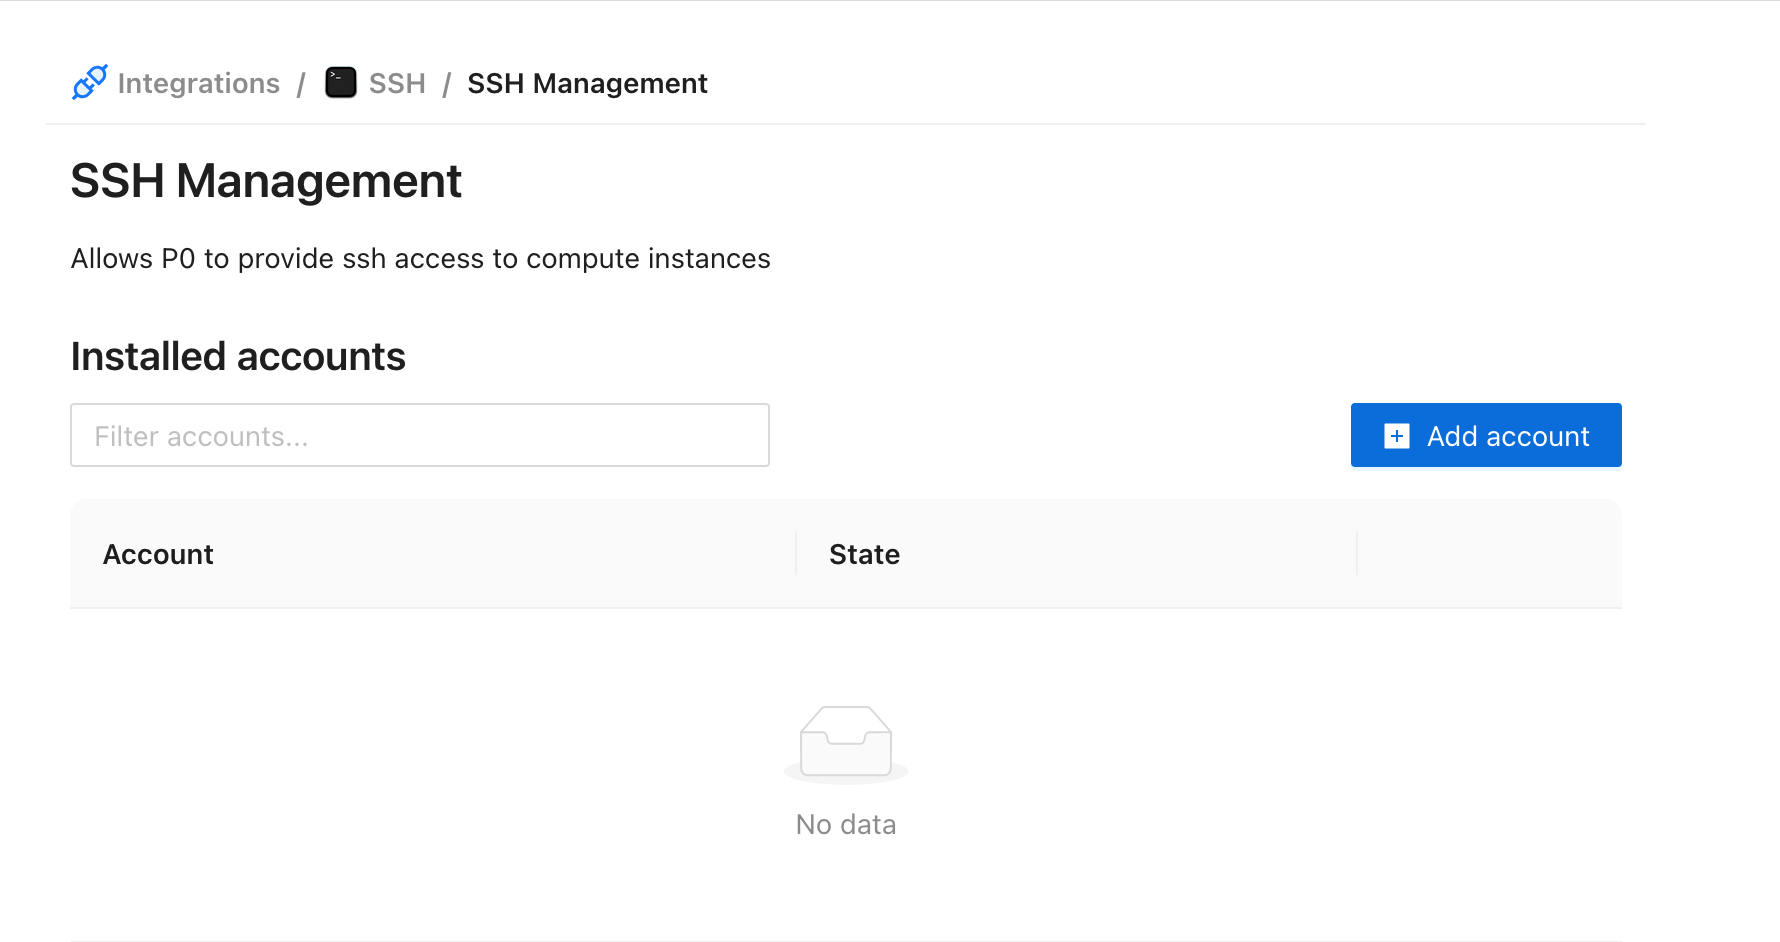Click the Integrations plug icon
Image resolution: width=1780 pixels, height=942 pixels.
[x=89, y=83]
